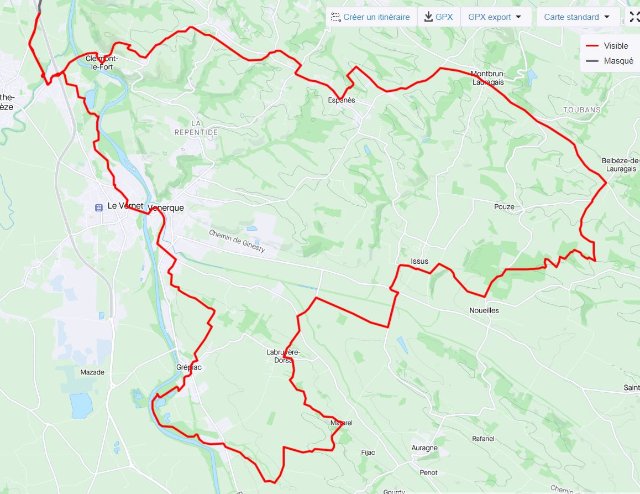Click the Le Vernet train station icon
The width and height of the screenshot is (640, 494).
98,208
